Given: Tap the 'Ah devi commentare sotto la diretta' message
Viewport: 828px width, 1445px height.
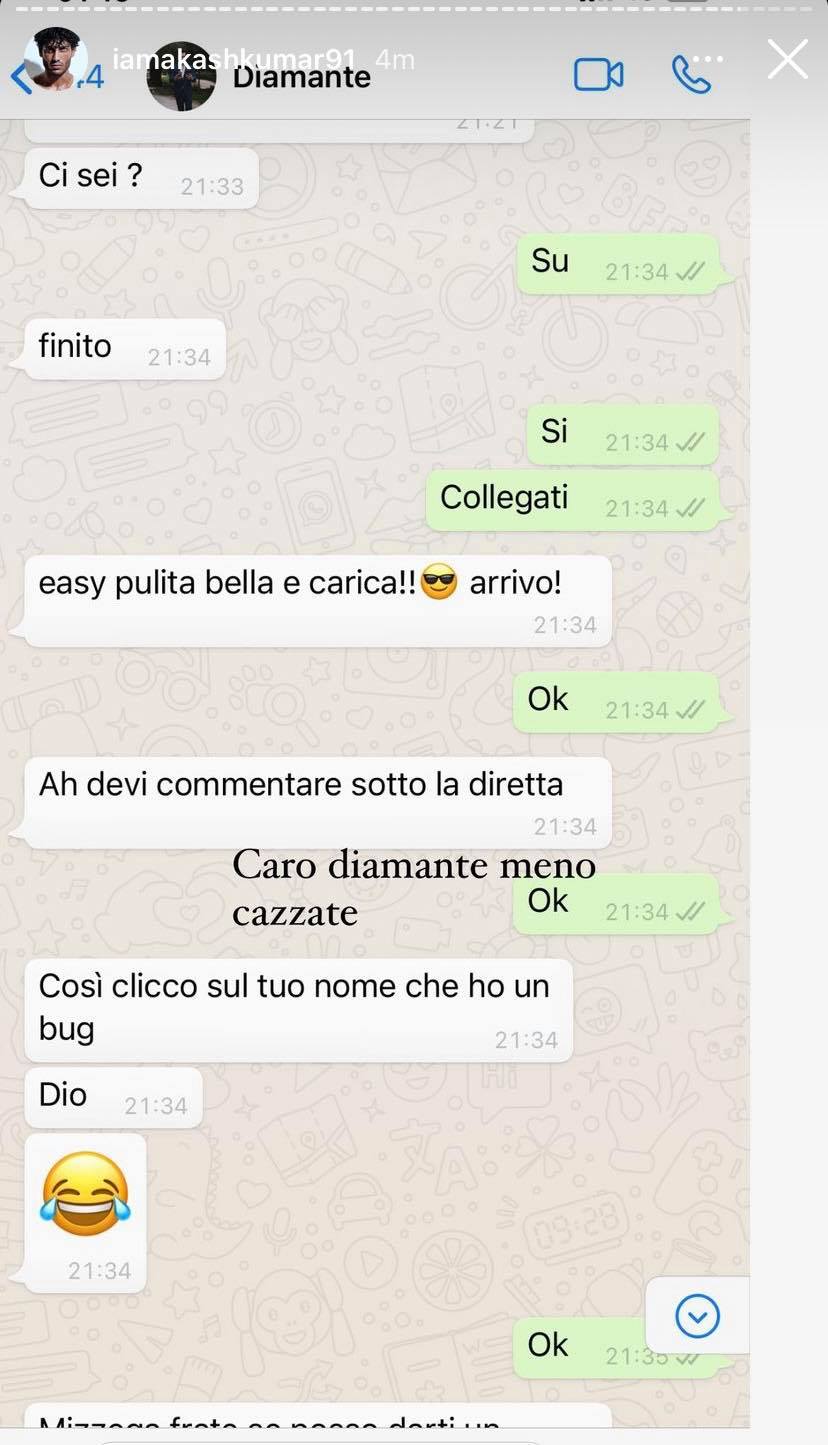Looking at the screenshot, I should [x=317, y=802].
